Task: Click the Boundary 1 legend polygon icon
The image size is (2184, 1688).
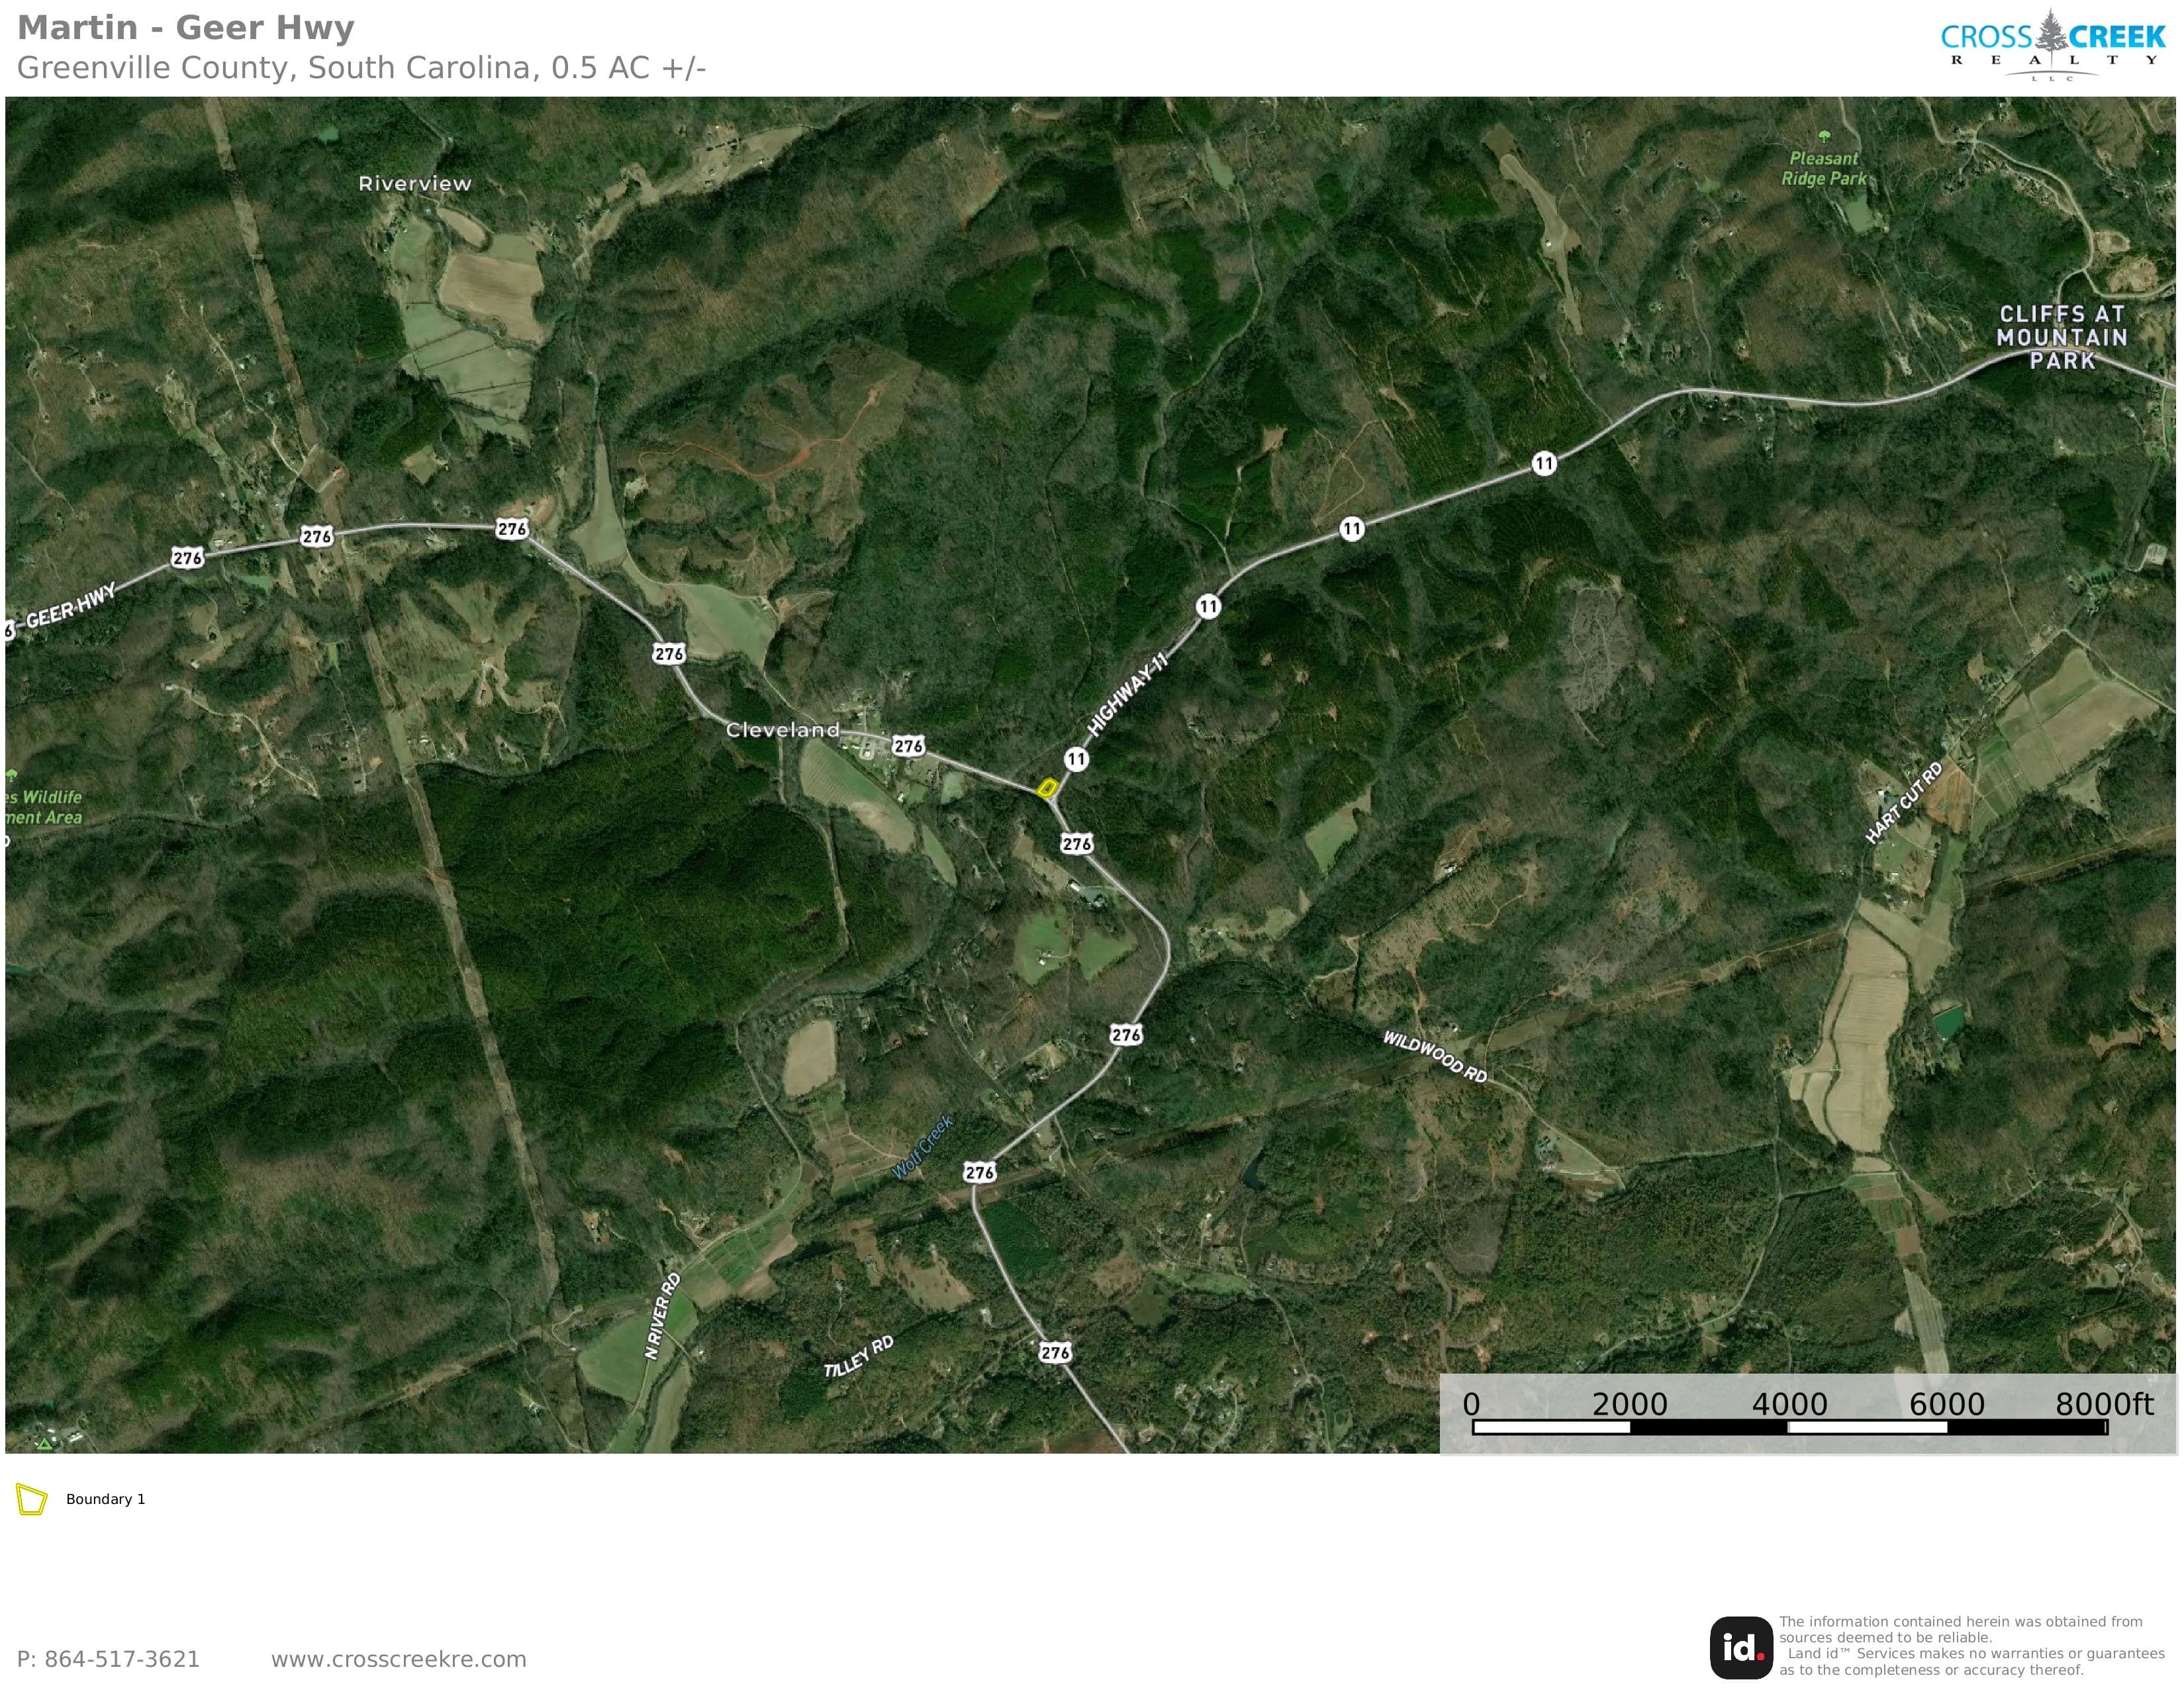Action: pyautogui.click(x=31, y=1499)
